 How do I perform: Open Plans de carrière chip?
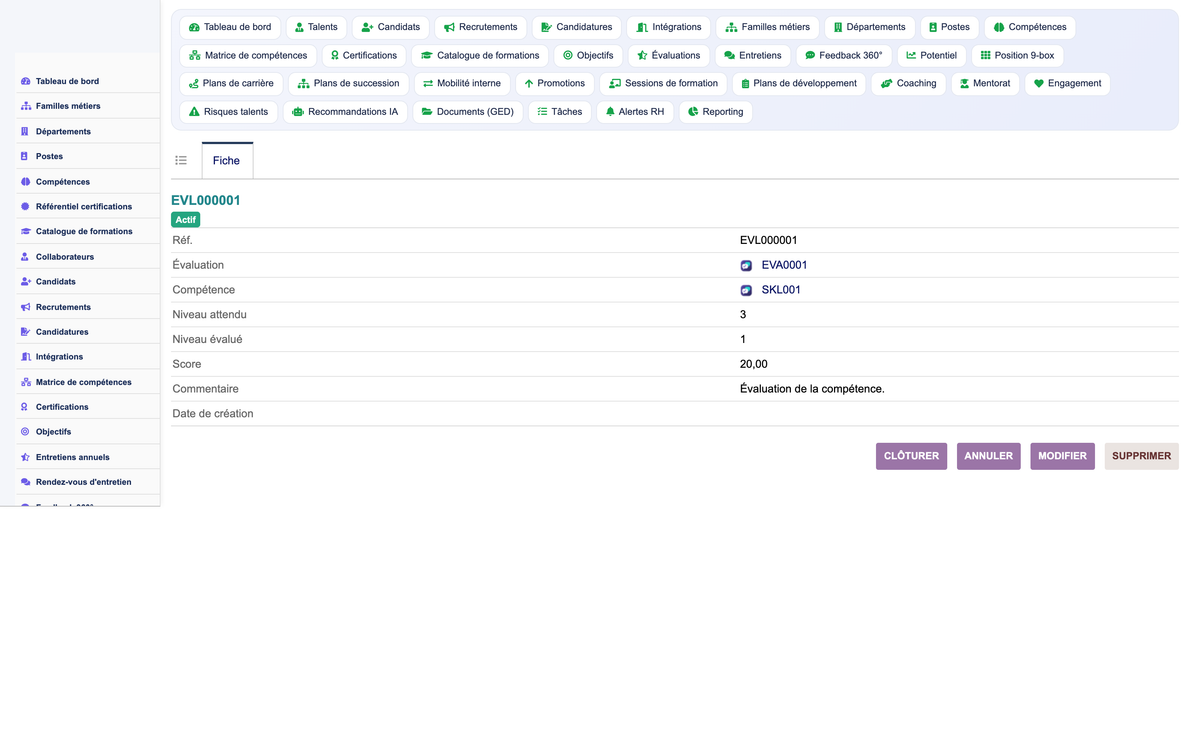tap(231, 83)
